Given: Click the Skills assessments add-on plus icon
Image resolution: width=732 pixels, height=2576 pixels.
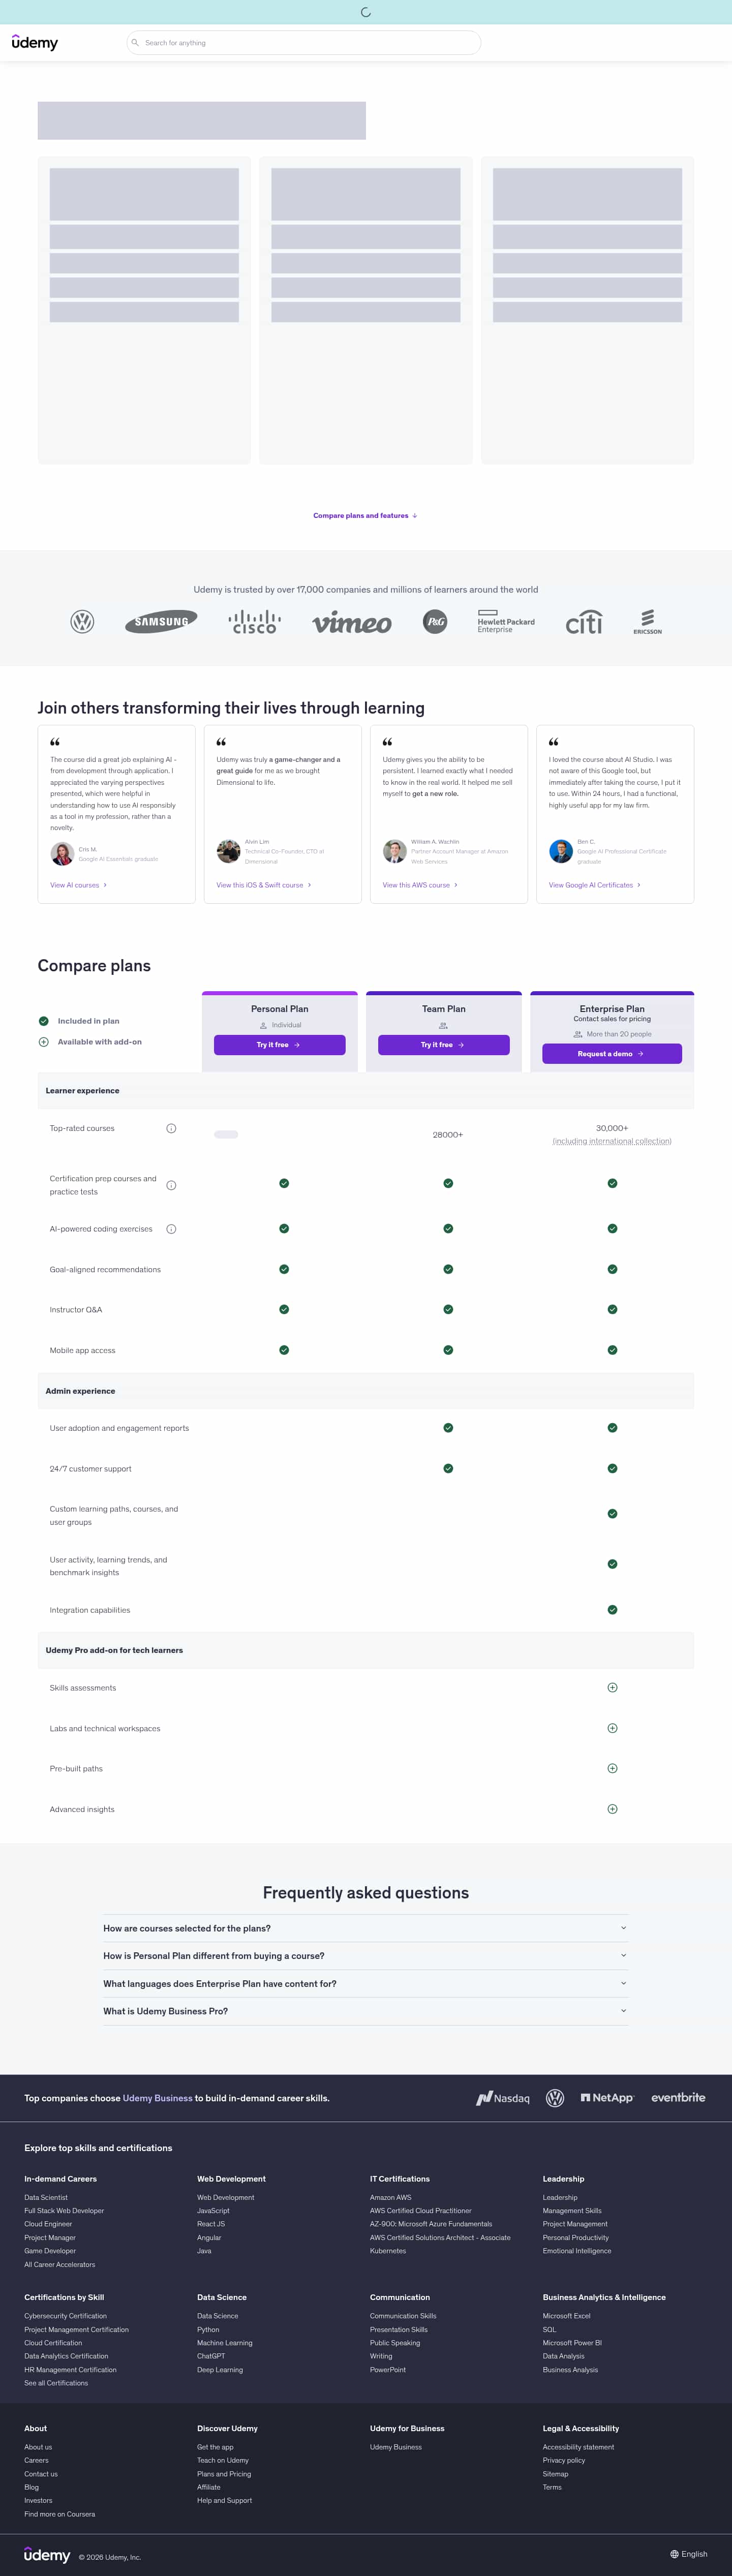Looking at the screenshot, I should pyautogui.click(x=612, y=1687).
